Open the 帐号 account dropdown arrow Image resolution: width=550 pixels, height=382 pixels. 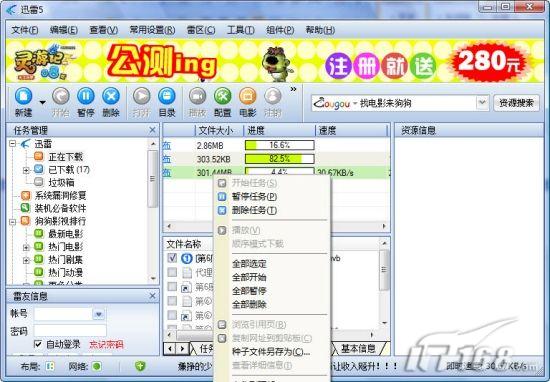pos(99,314)
